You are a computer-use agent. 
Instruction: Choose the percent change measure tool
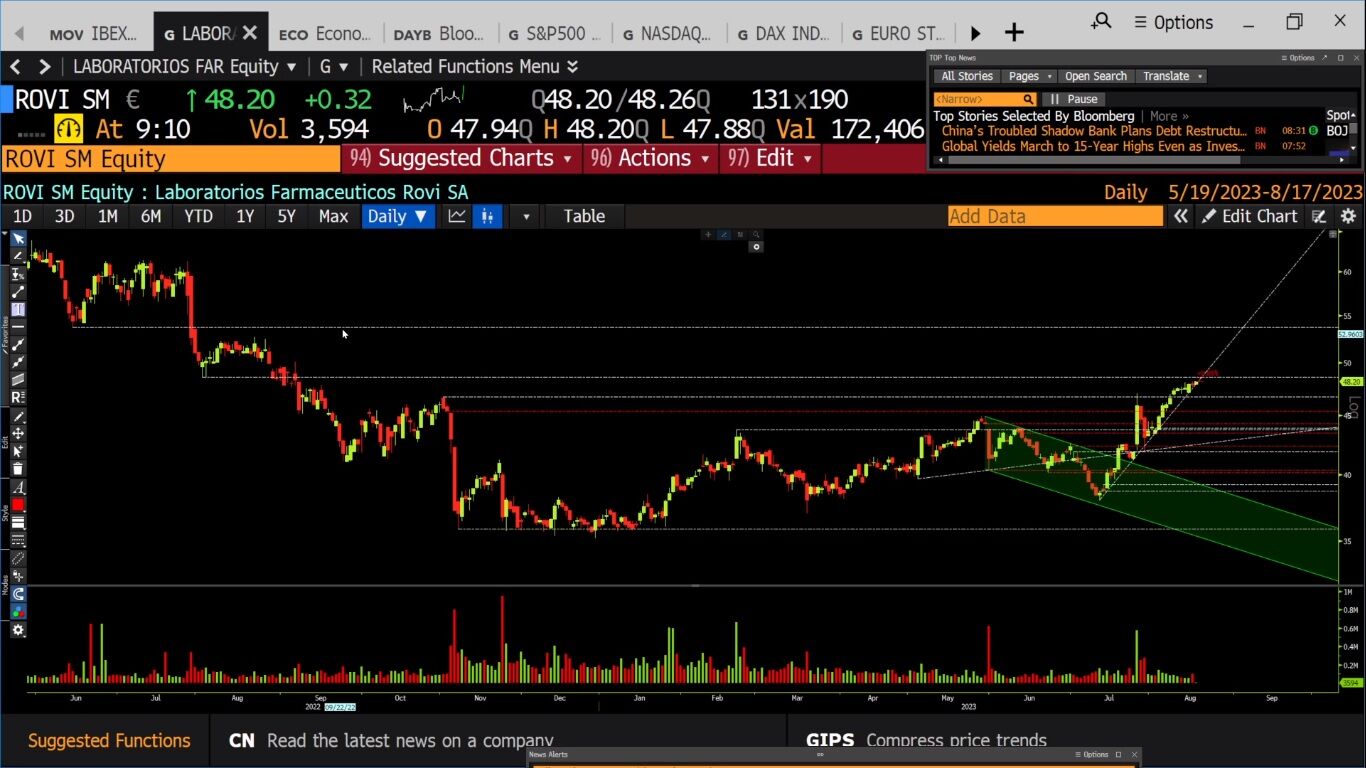point(18,274)
